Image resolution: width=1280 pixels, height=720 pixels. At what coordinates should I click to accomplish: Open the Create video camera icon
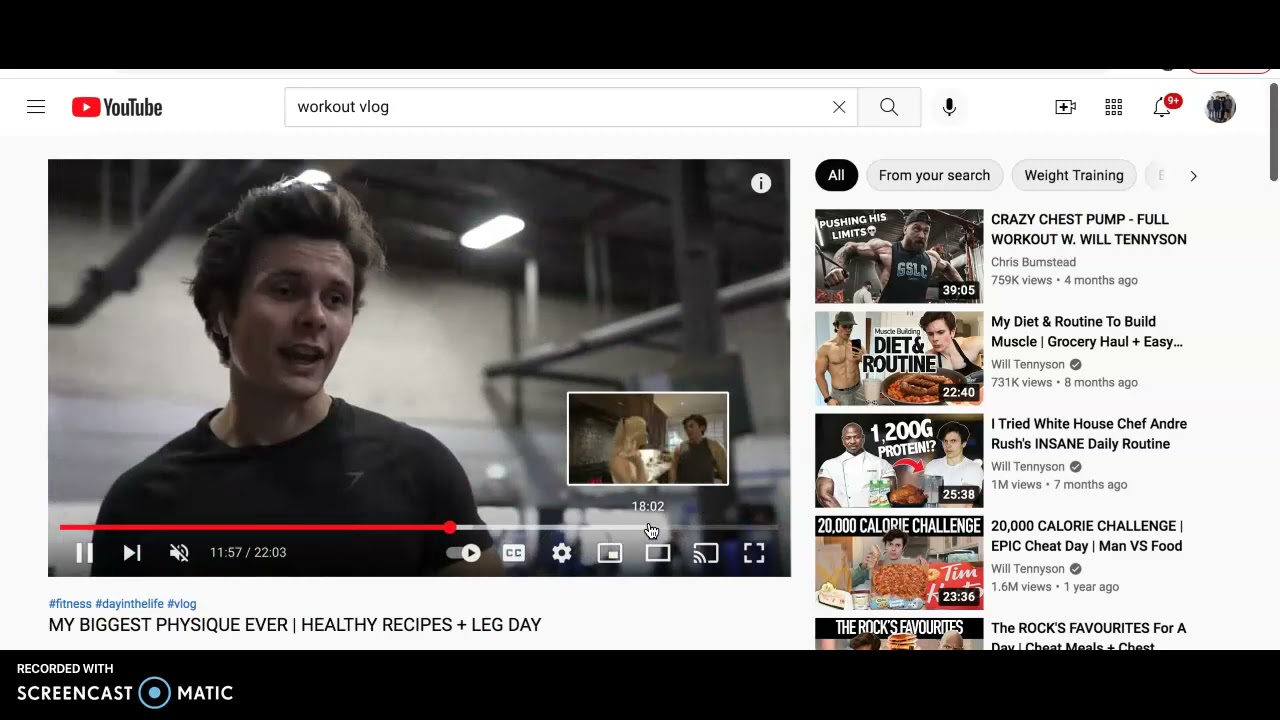1066,107
